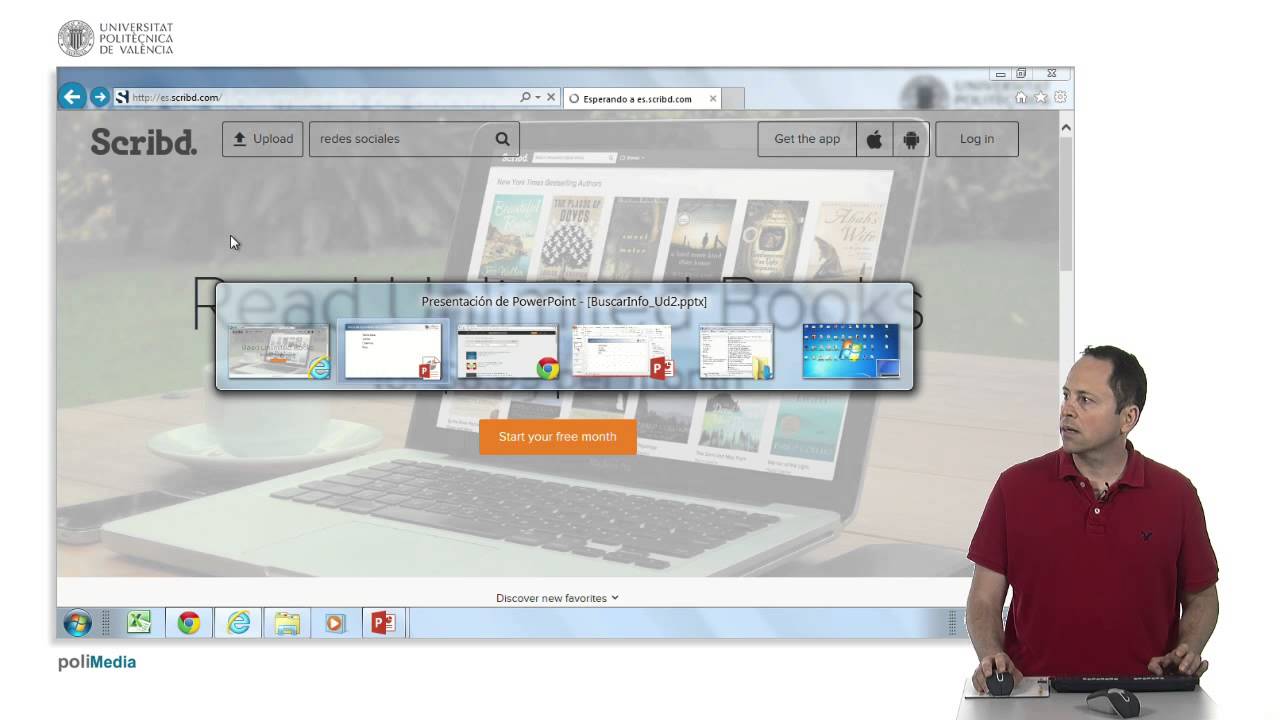Viewport: 1280px width, 720px height.
Task: Open Excel from the taskbar
Action: click(138, 623)
